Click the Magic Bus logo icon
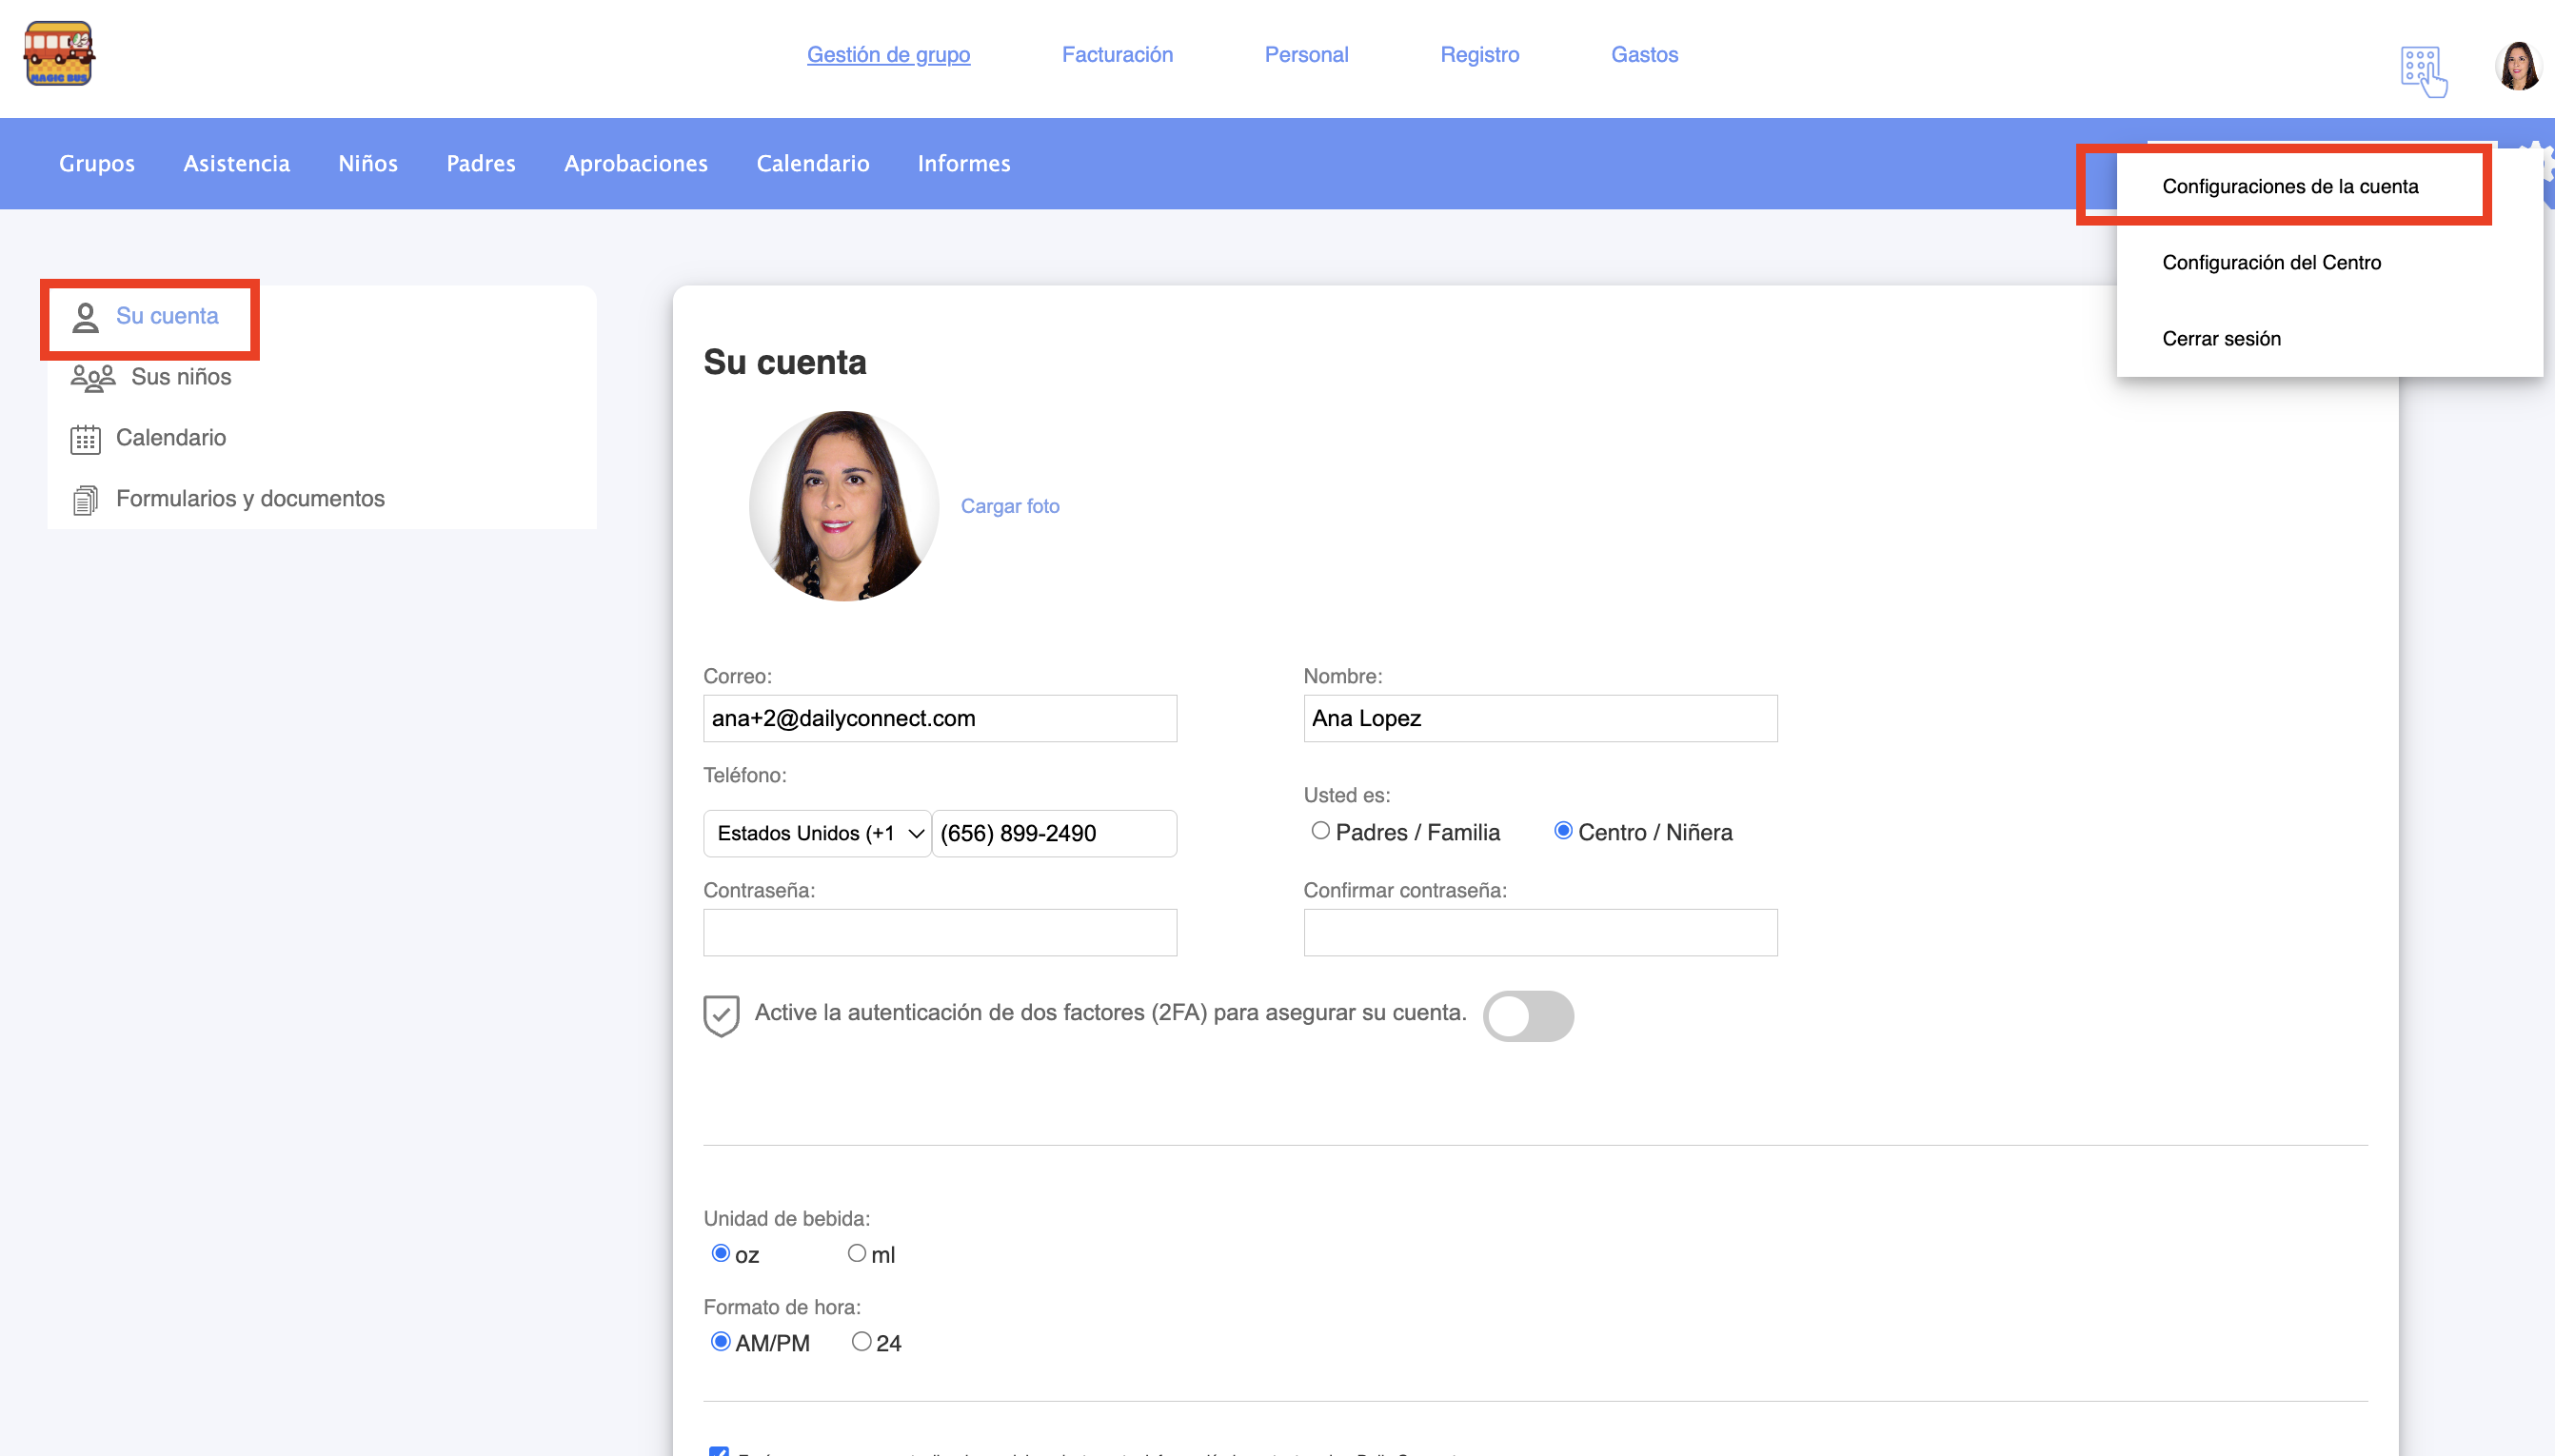 pyautogui.click(x=59, y=54)
